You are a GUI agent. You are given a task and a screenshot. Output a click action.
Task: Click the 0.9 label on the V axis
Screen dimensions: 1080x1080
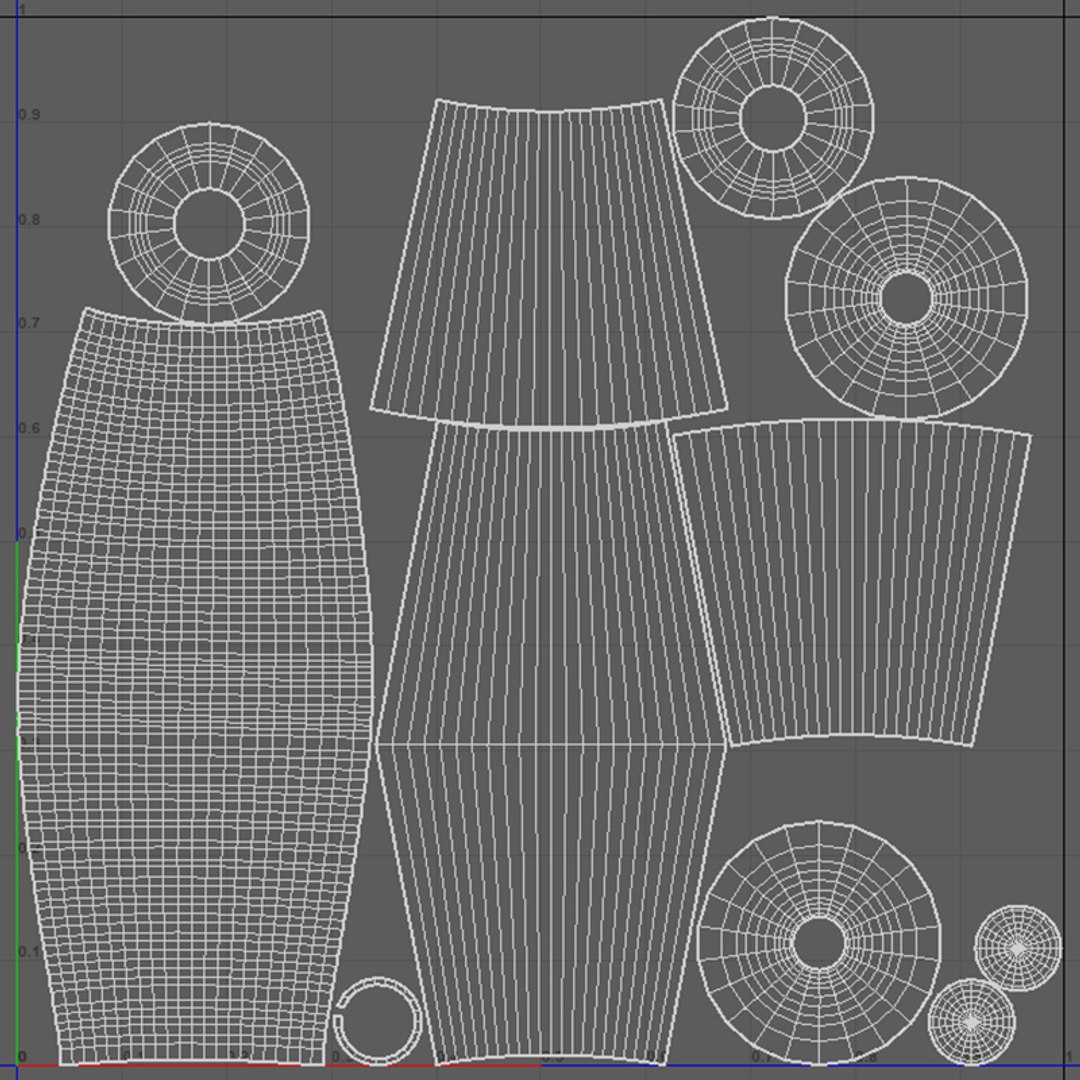point(29,115)
